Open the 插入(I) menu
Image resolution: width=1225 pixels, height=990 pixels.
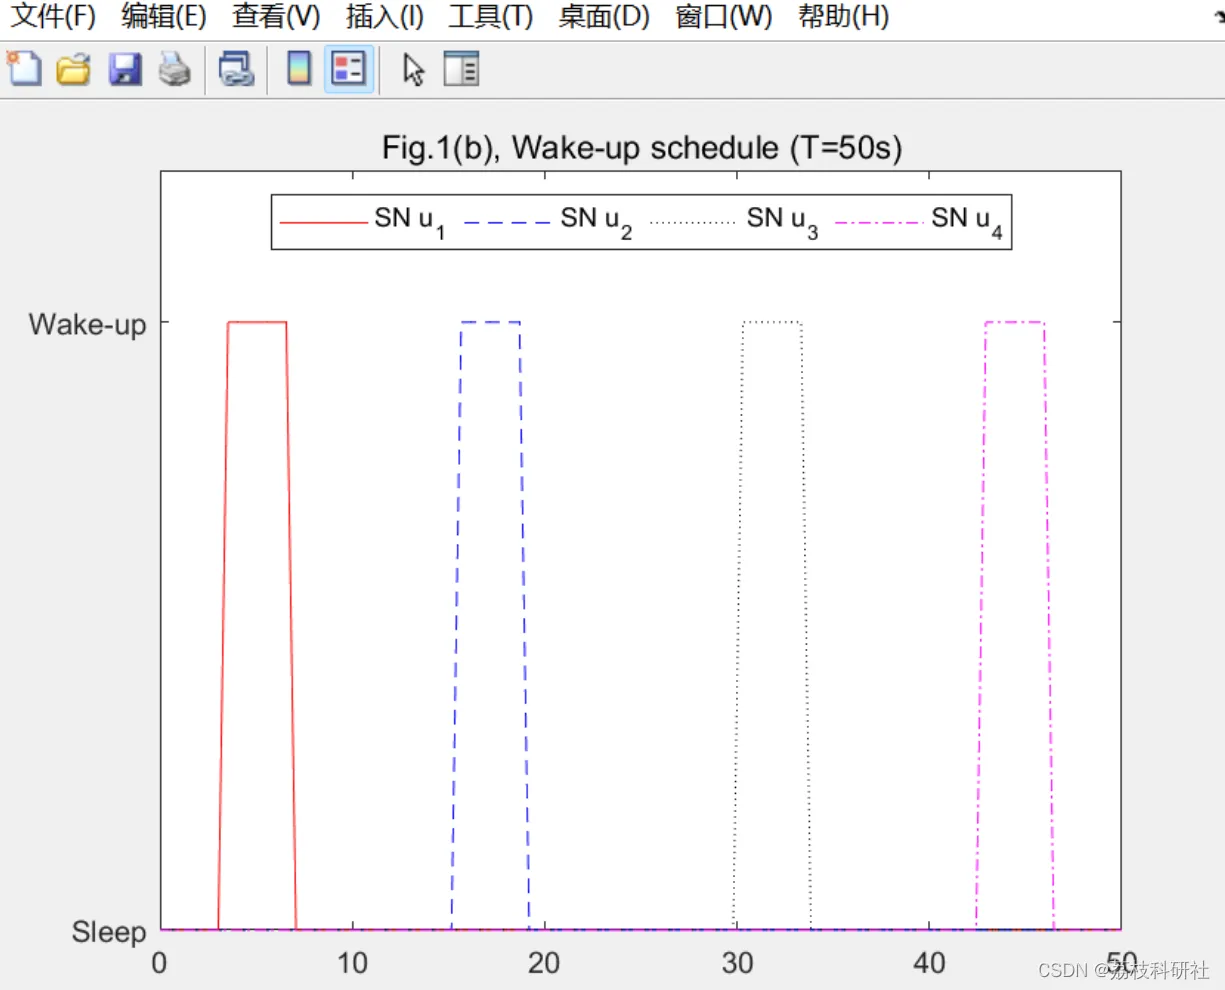[x=385, y=17]
